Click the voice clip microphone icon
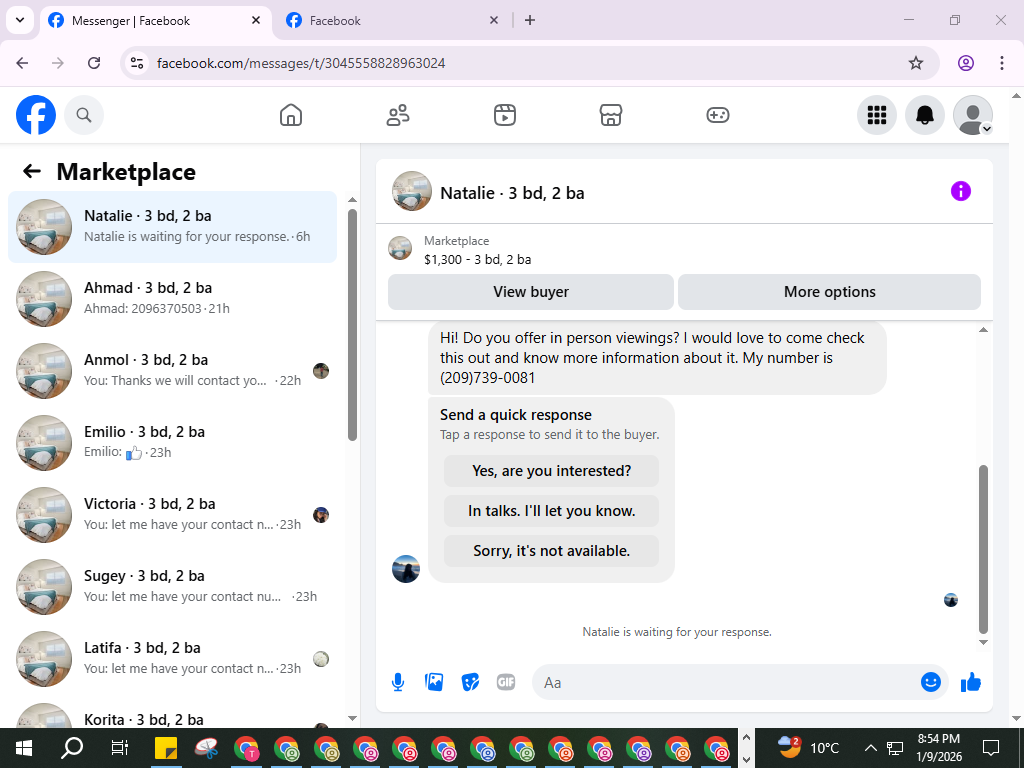The image size is (1024, 768). pyautogui.click(x=398, y=682)
